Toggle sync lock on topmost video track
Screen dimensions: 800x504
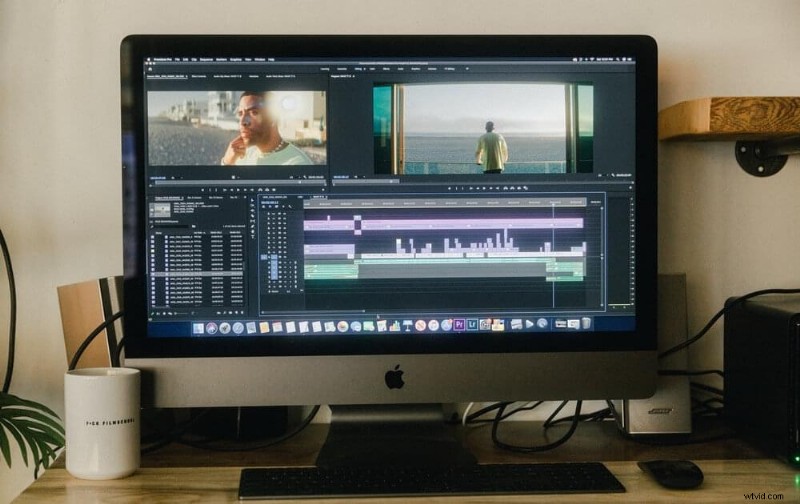(x=279, y=214)
